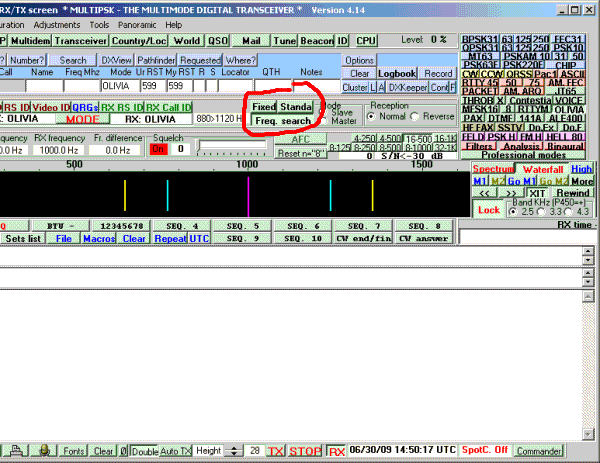Screen dimensions: 600x463
Task: Toggle Auto TX in the bottom bar
Action: (175, 451)
